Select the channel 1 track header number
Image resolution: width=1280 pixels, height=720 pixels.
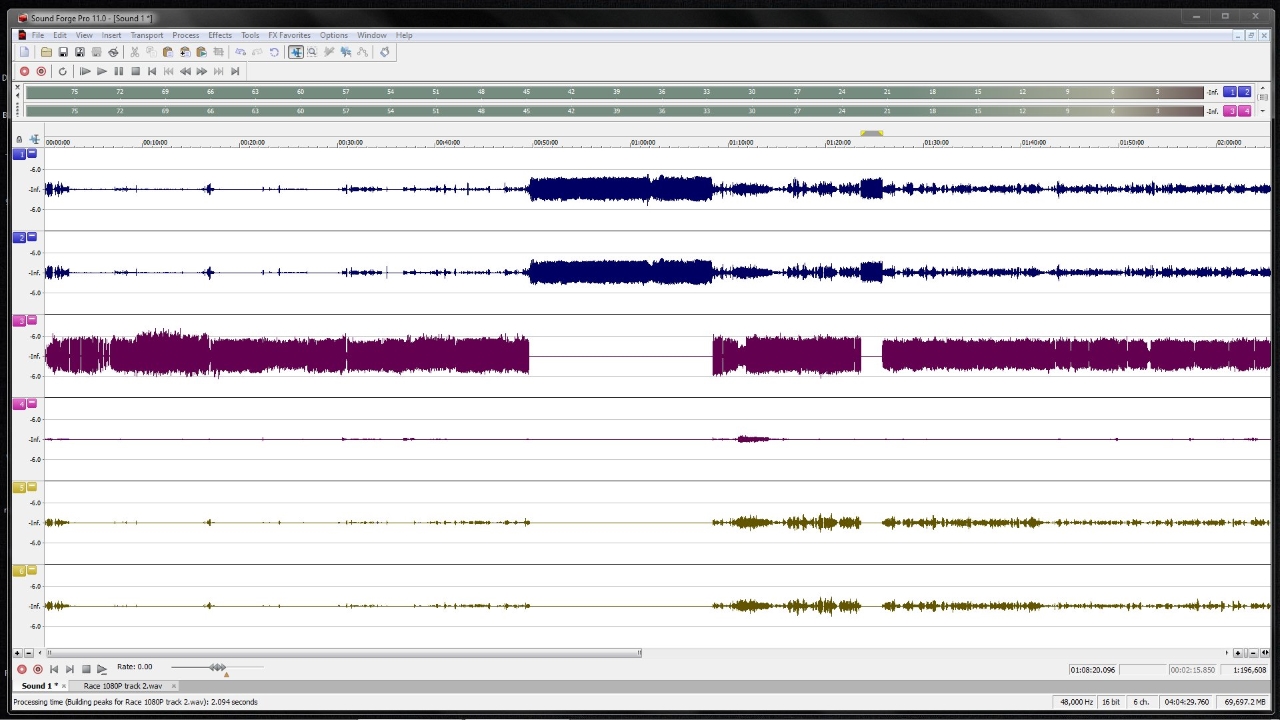tap(19, 154)
